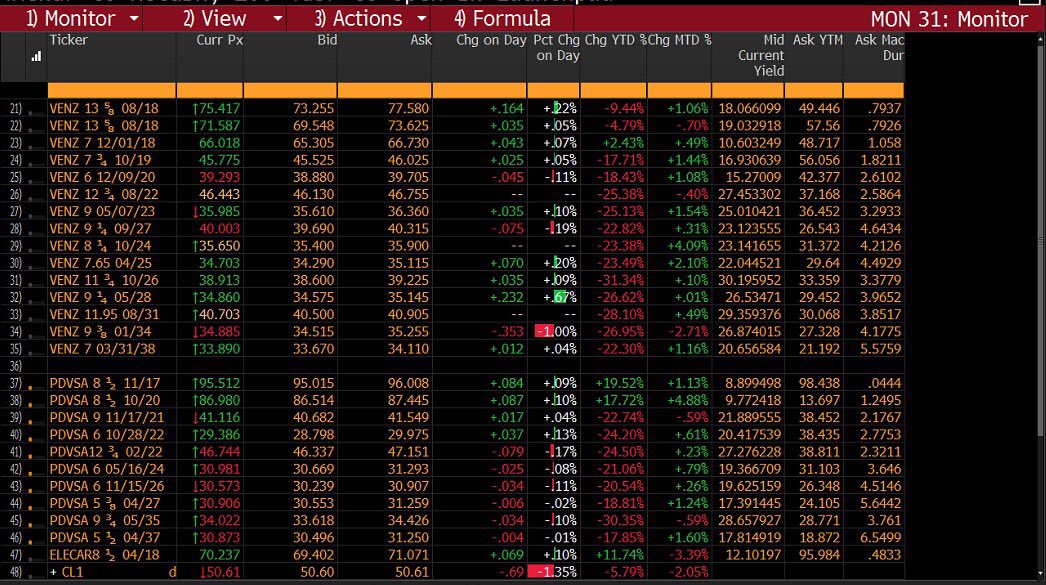1046x585 pixels.
Task: Click the +.67% percent change cell
Action: [560, 298]
